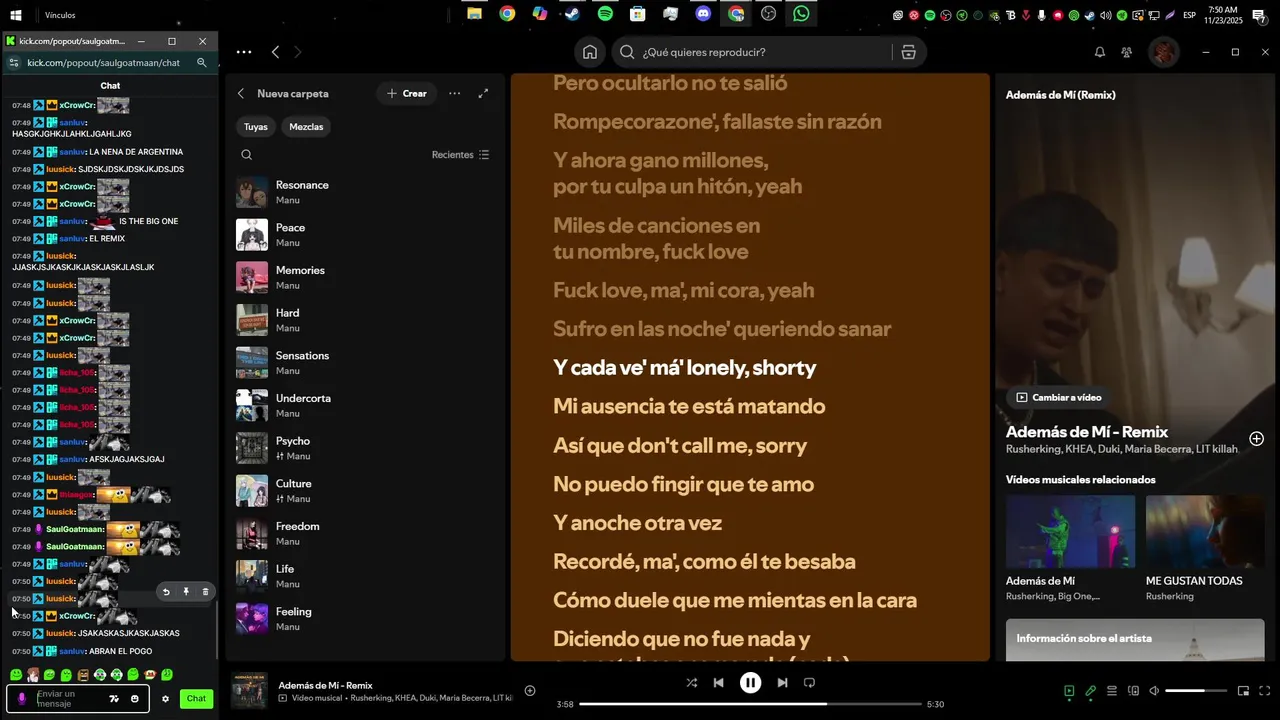Toggle lyrics microphone button
Viewport: 1280px width, 720px height.
click(x=1090, y=690)
